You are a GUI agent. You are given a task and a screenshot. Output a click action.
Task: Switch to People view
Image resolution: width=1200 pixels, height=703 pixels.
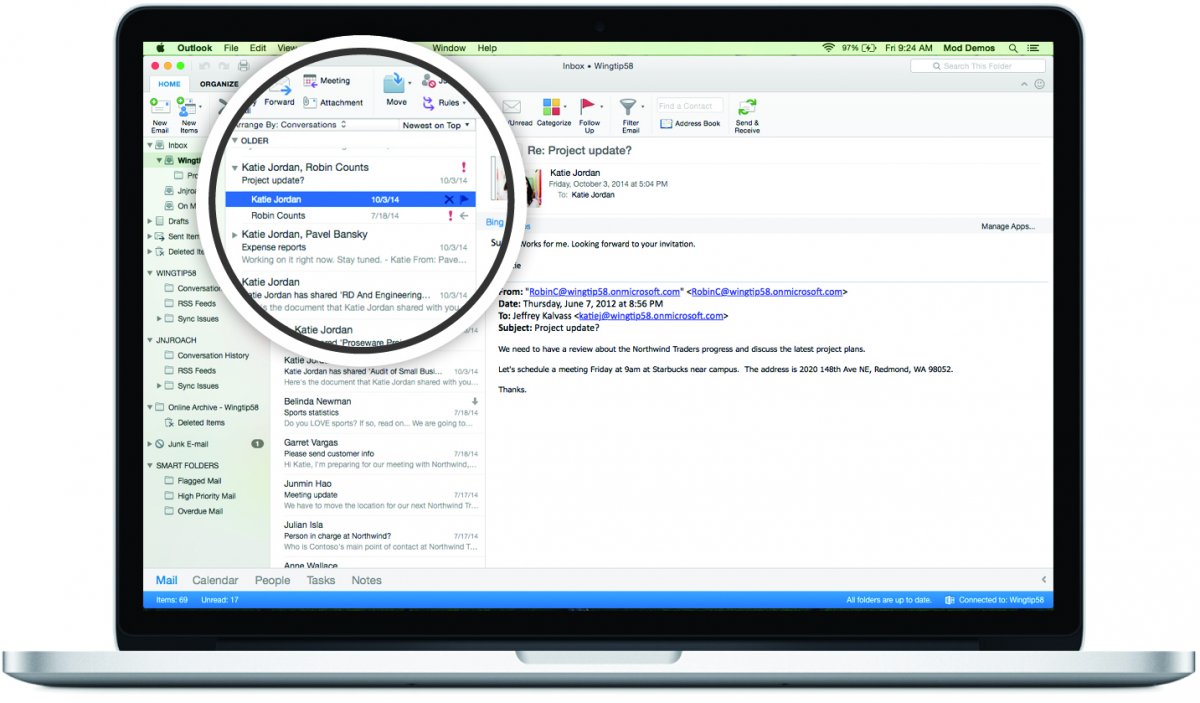[272, 580]
